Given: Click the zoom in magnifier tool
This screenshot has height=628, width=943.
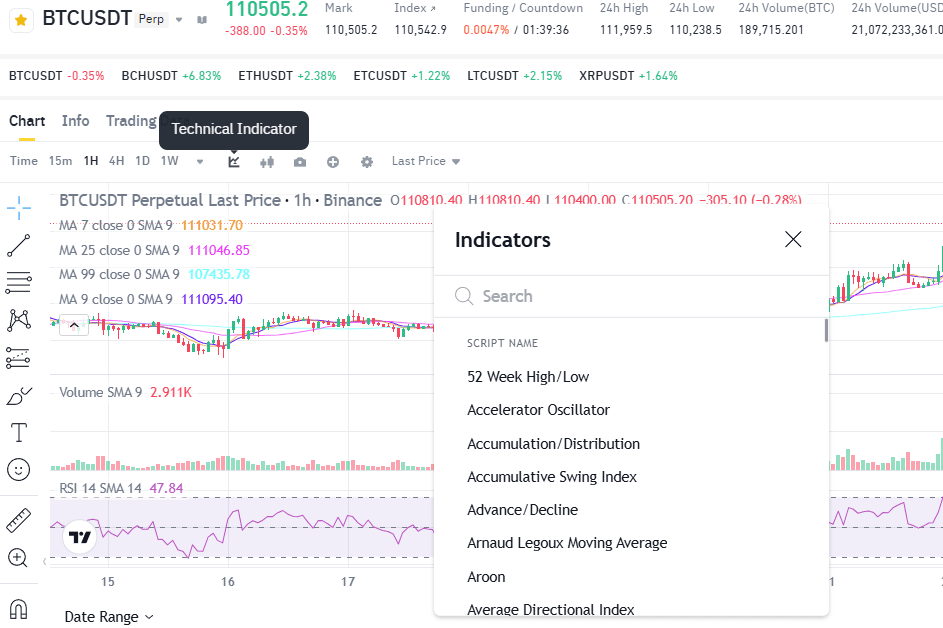Looking at the screenshot, I should (17, 558).
